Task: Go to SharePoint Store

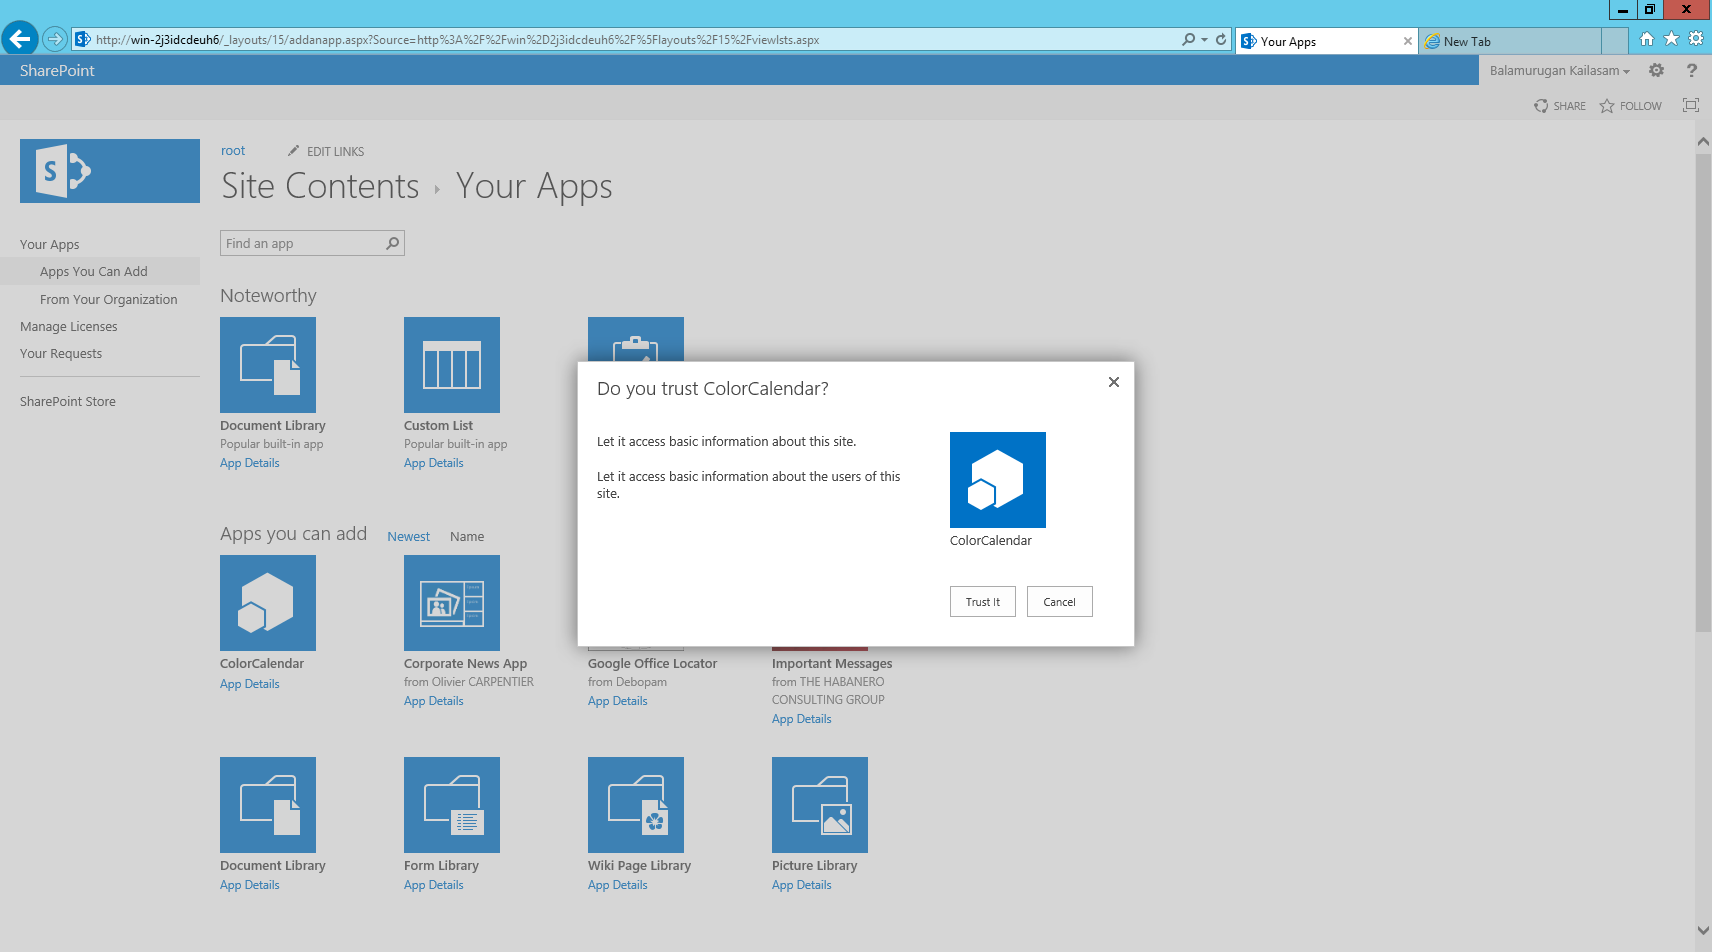Action: [68, 402]
